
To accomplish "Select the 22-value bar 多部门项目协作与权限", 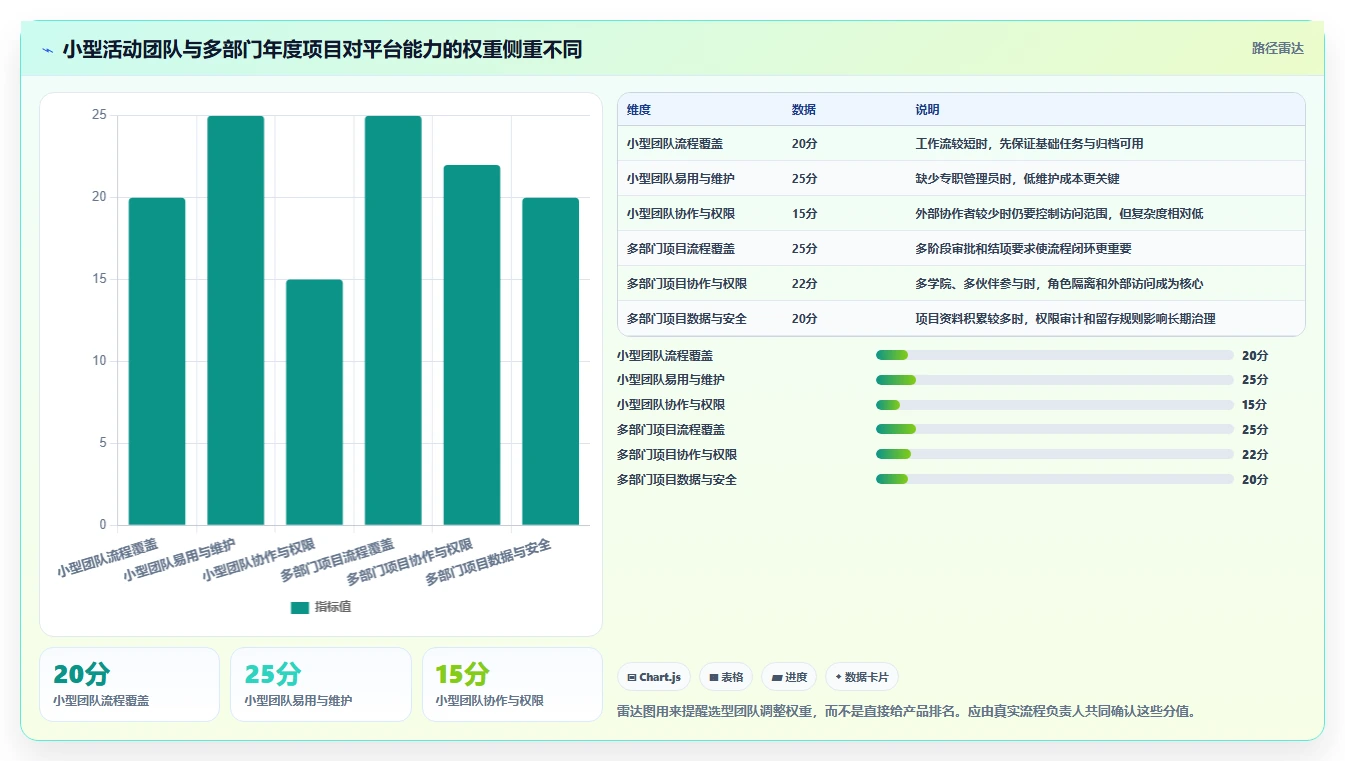I will [x=472, y=345].
